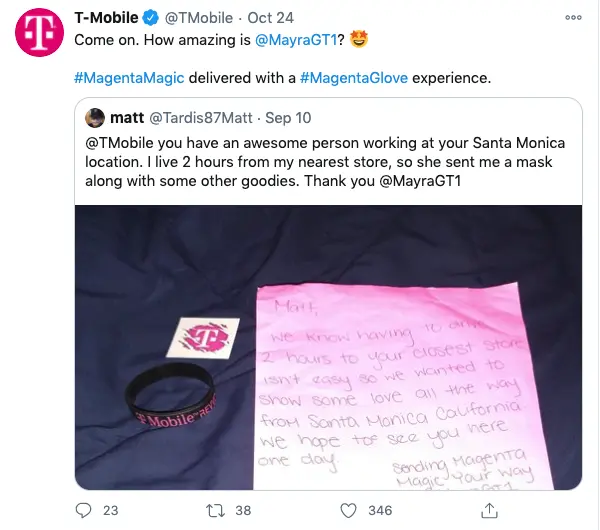Click the T-Mobile profile avatar

[39, 33]
